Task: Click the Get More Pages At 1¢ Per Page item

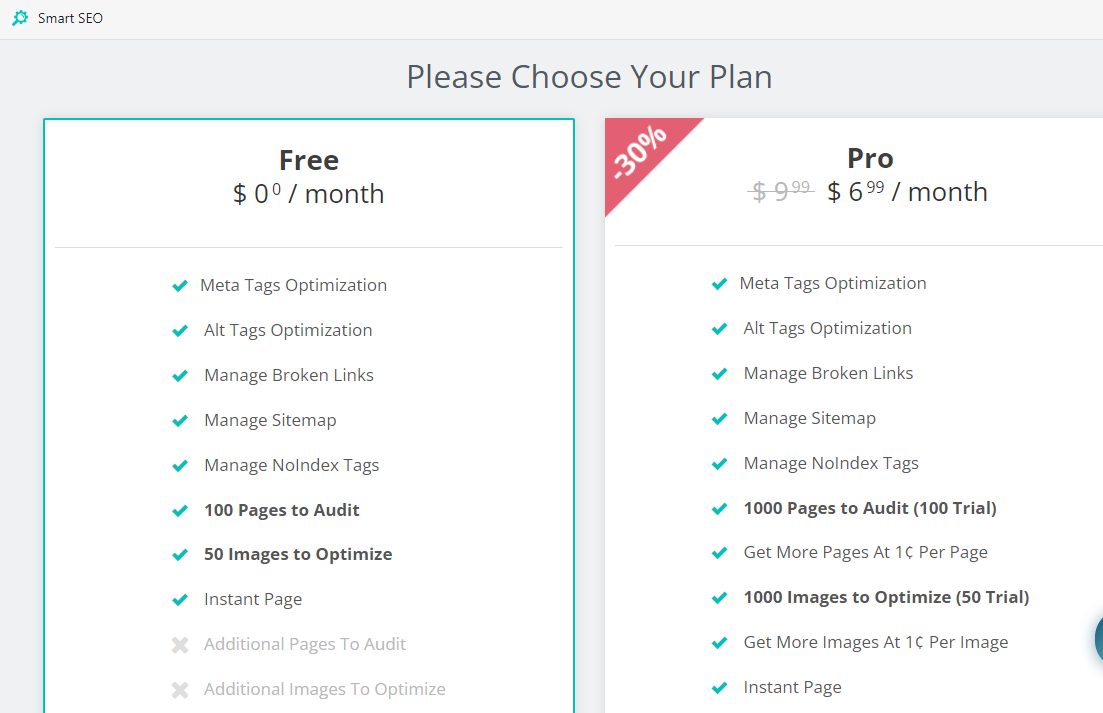Action: pyautogui.click(x=865, y=552)
